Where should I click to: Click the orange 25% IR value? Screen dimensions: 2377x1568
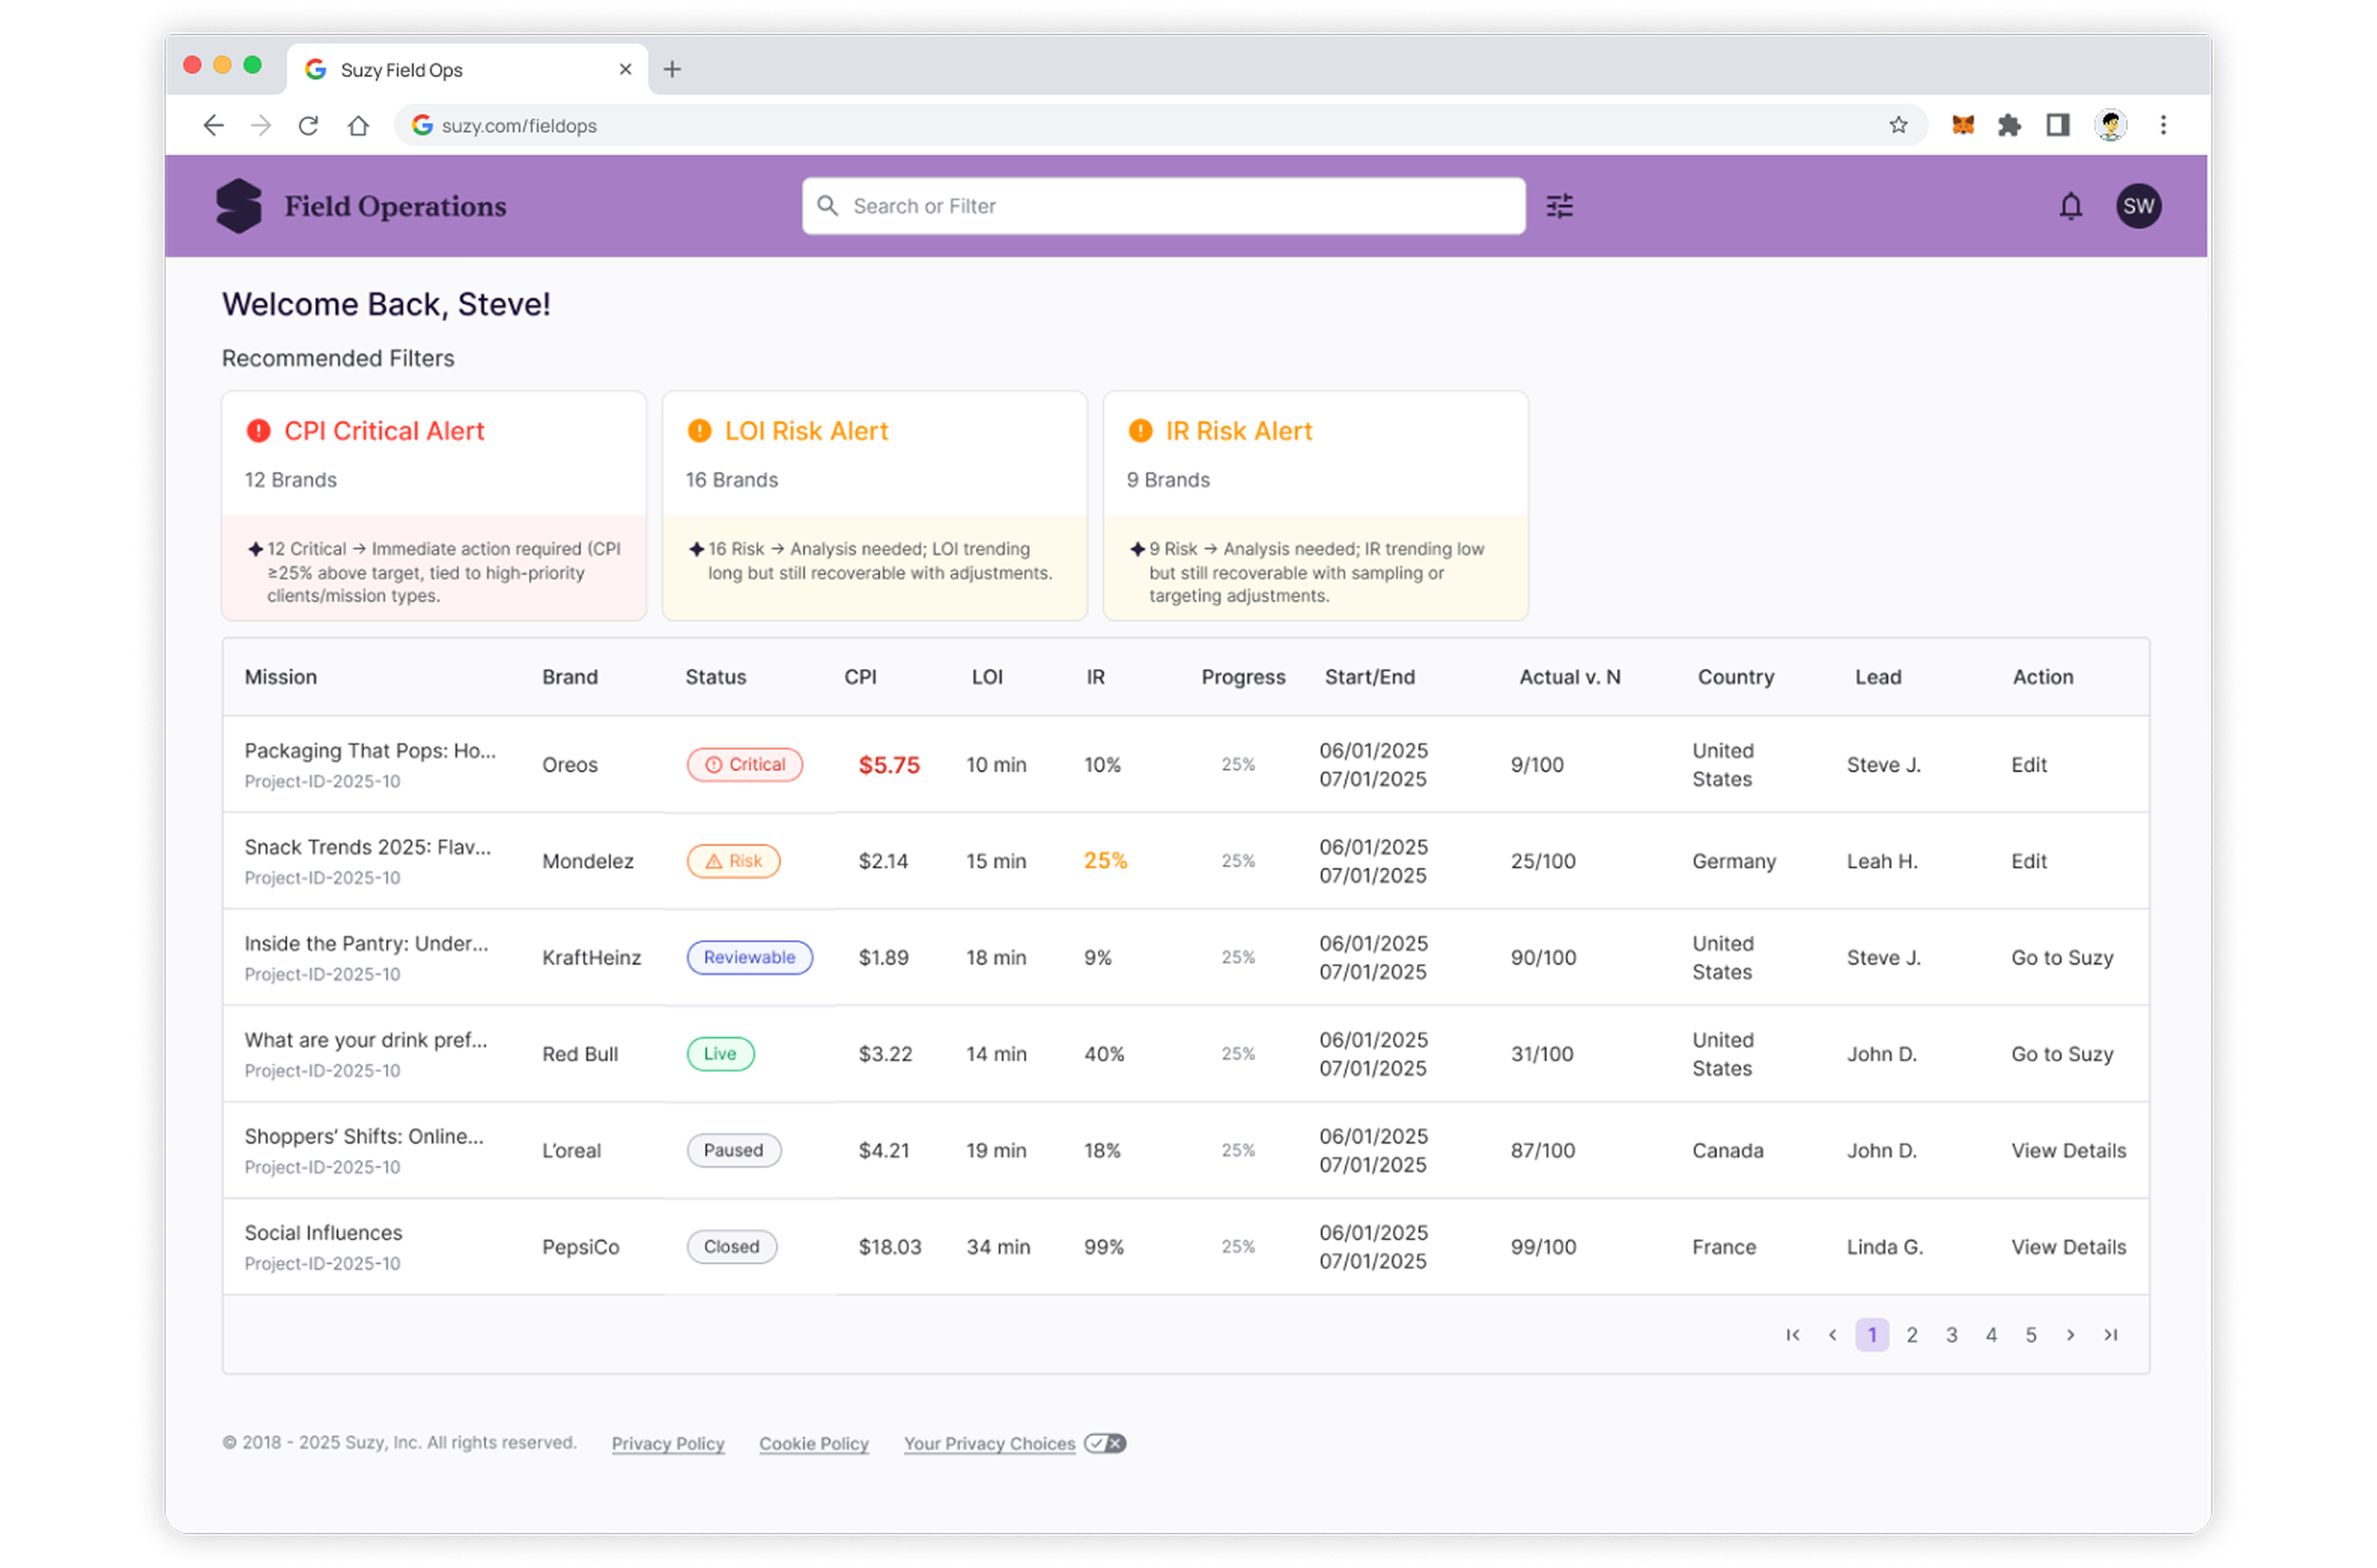pos(1104,861)
